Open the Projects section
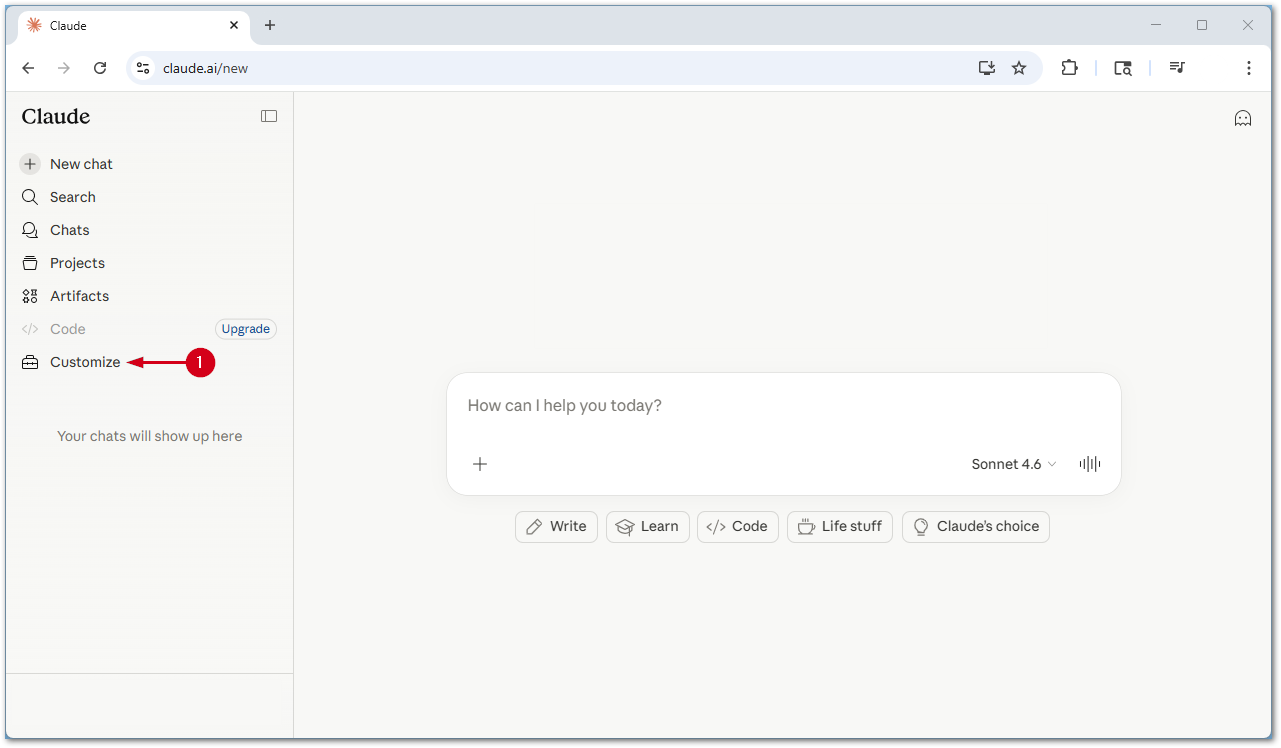Image resolution: width=1281 pixels, height=748 pixels. pos(77,263)
